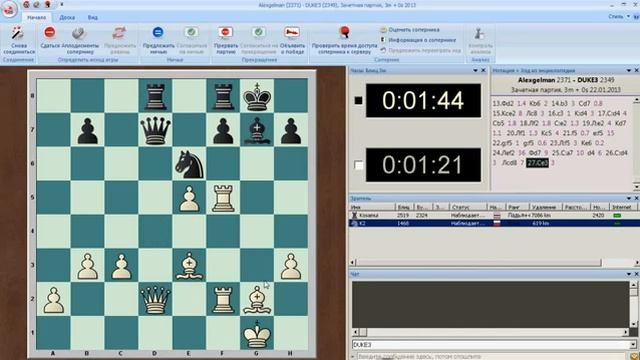The height and width of the screenshot is (360, 640).
Task: Click the notation panel vertical scrollbar down arrow
Action: tap(636, 187)
